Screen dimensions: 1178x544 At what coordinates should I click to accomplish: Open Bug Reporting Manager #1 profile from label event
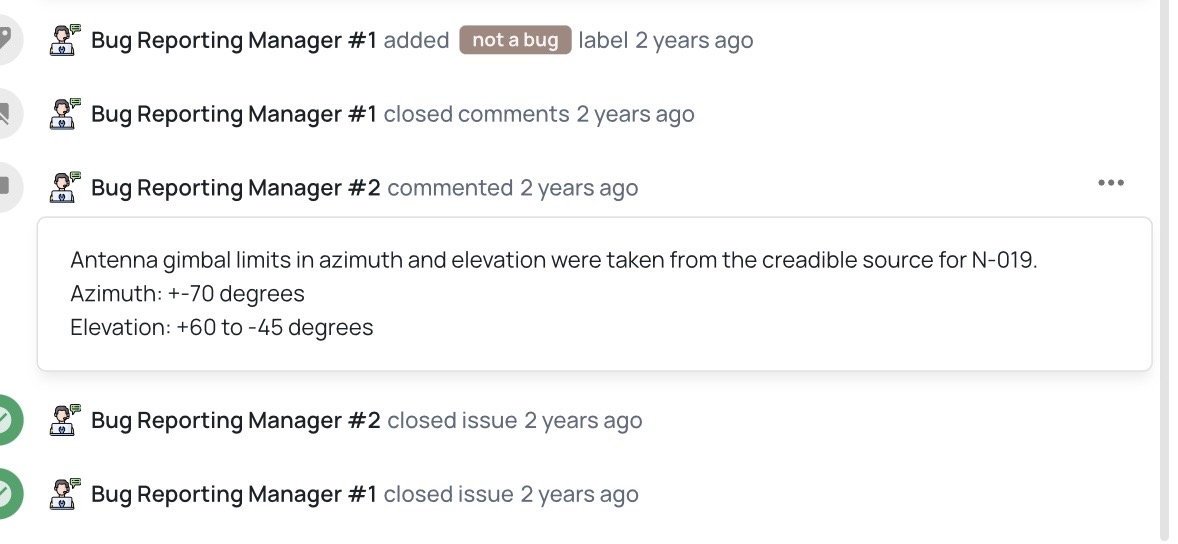click(x=234, y=40)
